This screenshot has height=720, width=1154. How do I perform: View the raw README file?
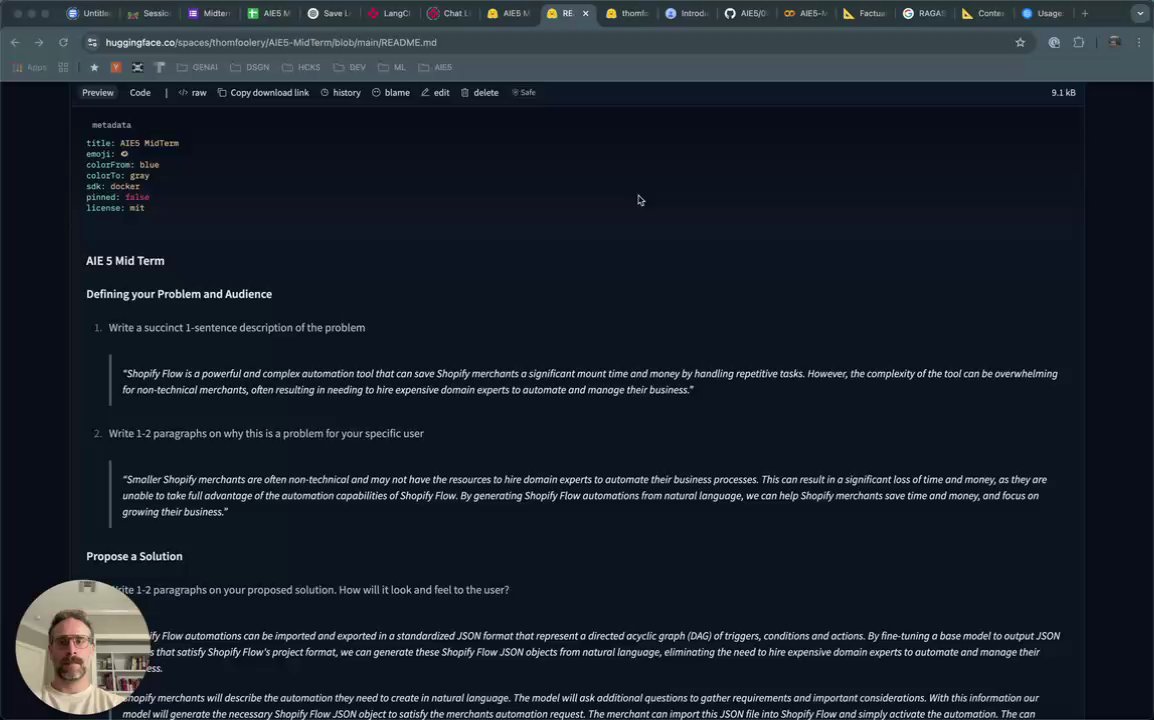192,93
